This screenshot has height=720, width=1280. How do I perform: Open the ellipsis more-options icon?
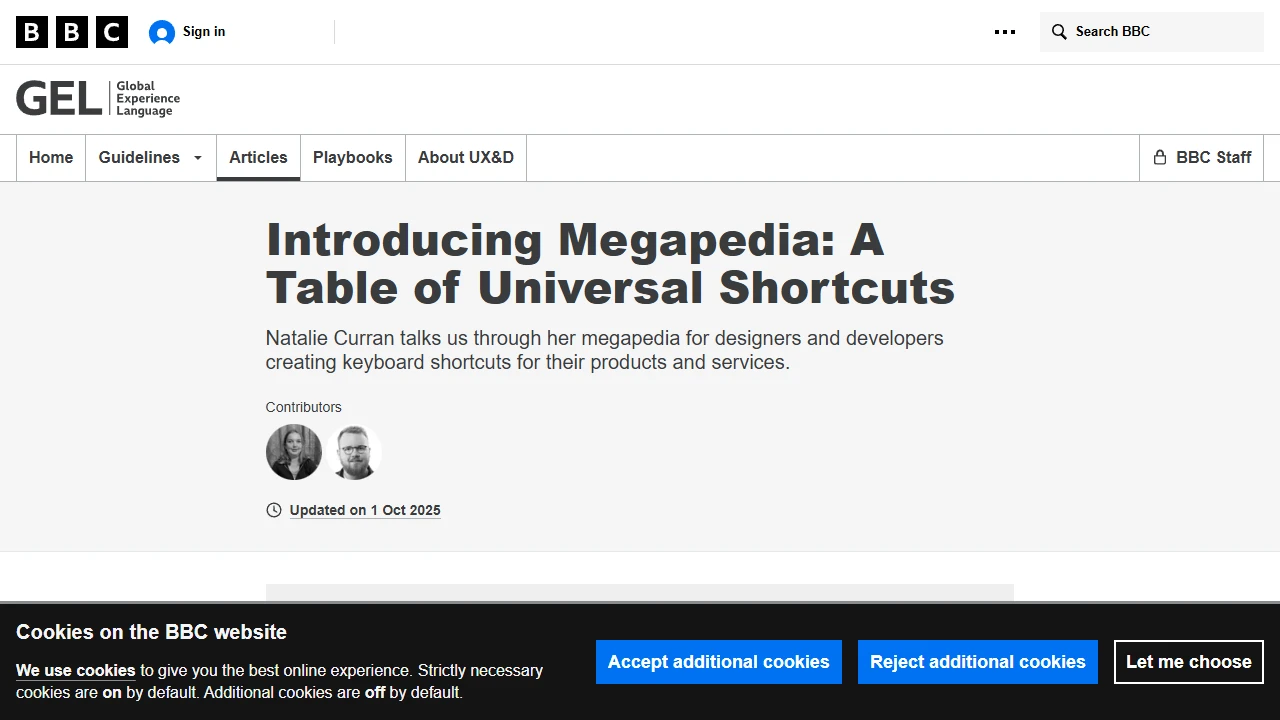(1004, 31)
